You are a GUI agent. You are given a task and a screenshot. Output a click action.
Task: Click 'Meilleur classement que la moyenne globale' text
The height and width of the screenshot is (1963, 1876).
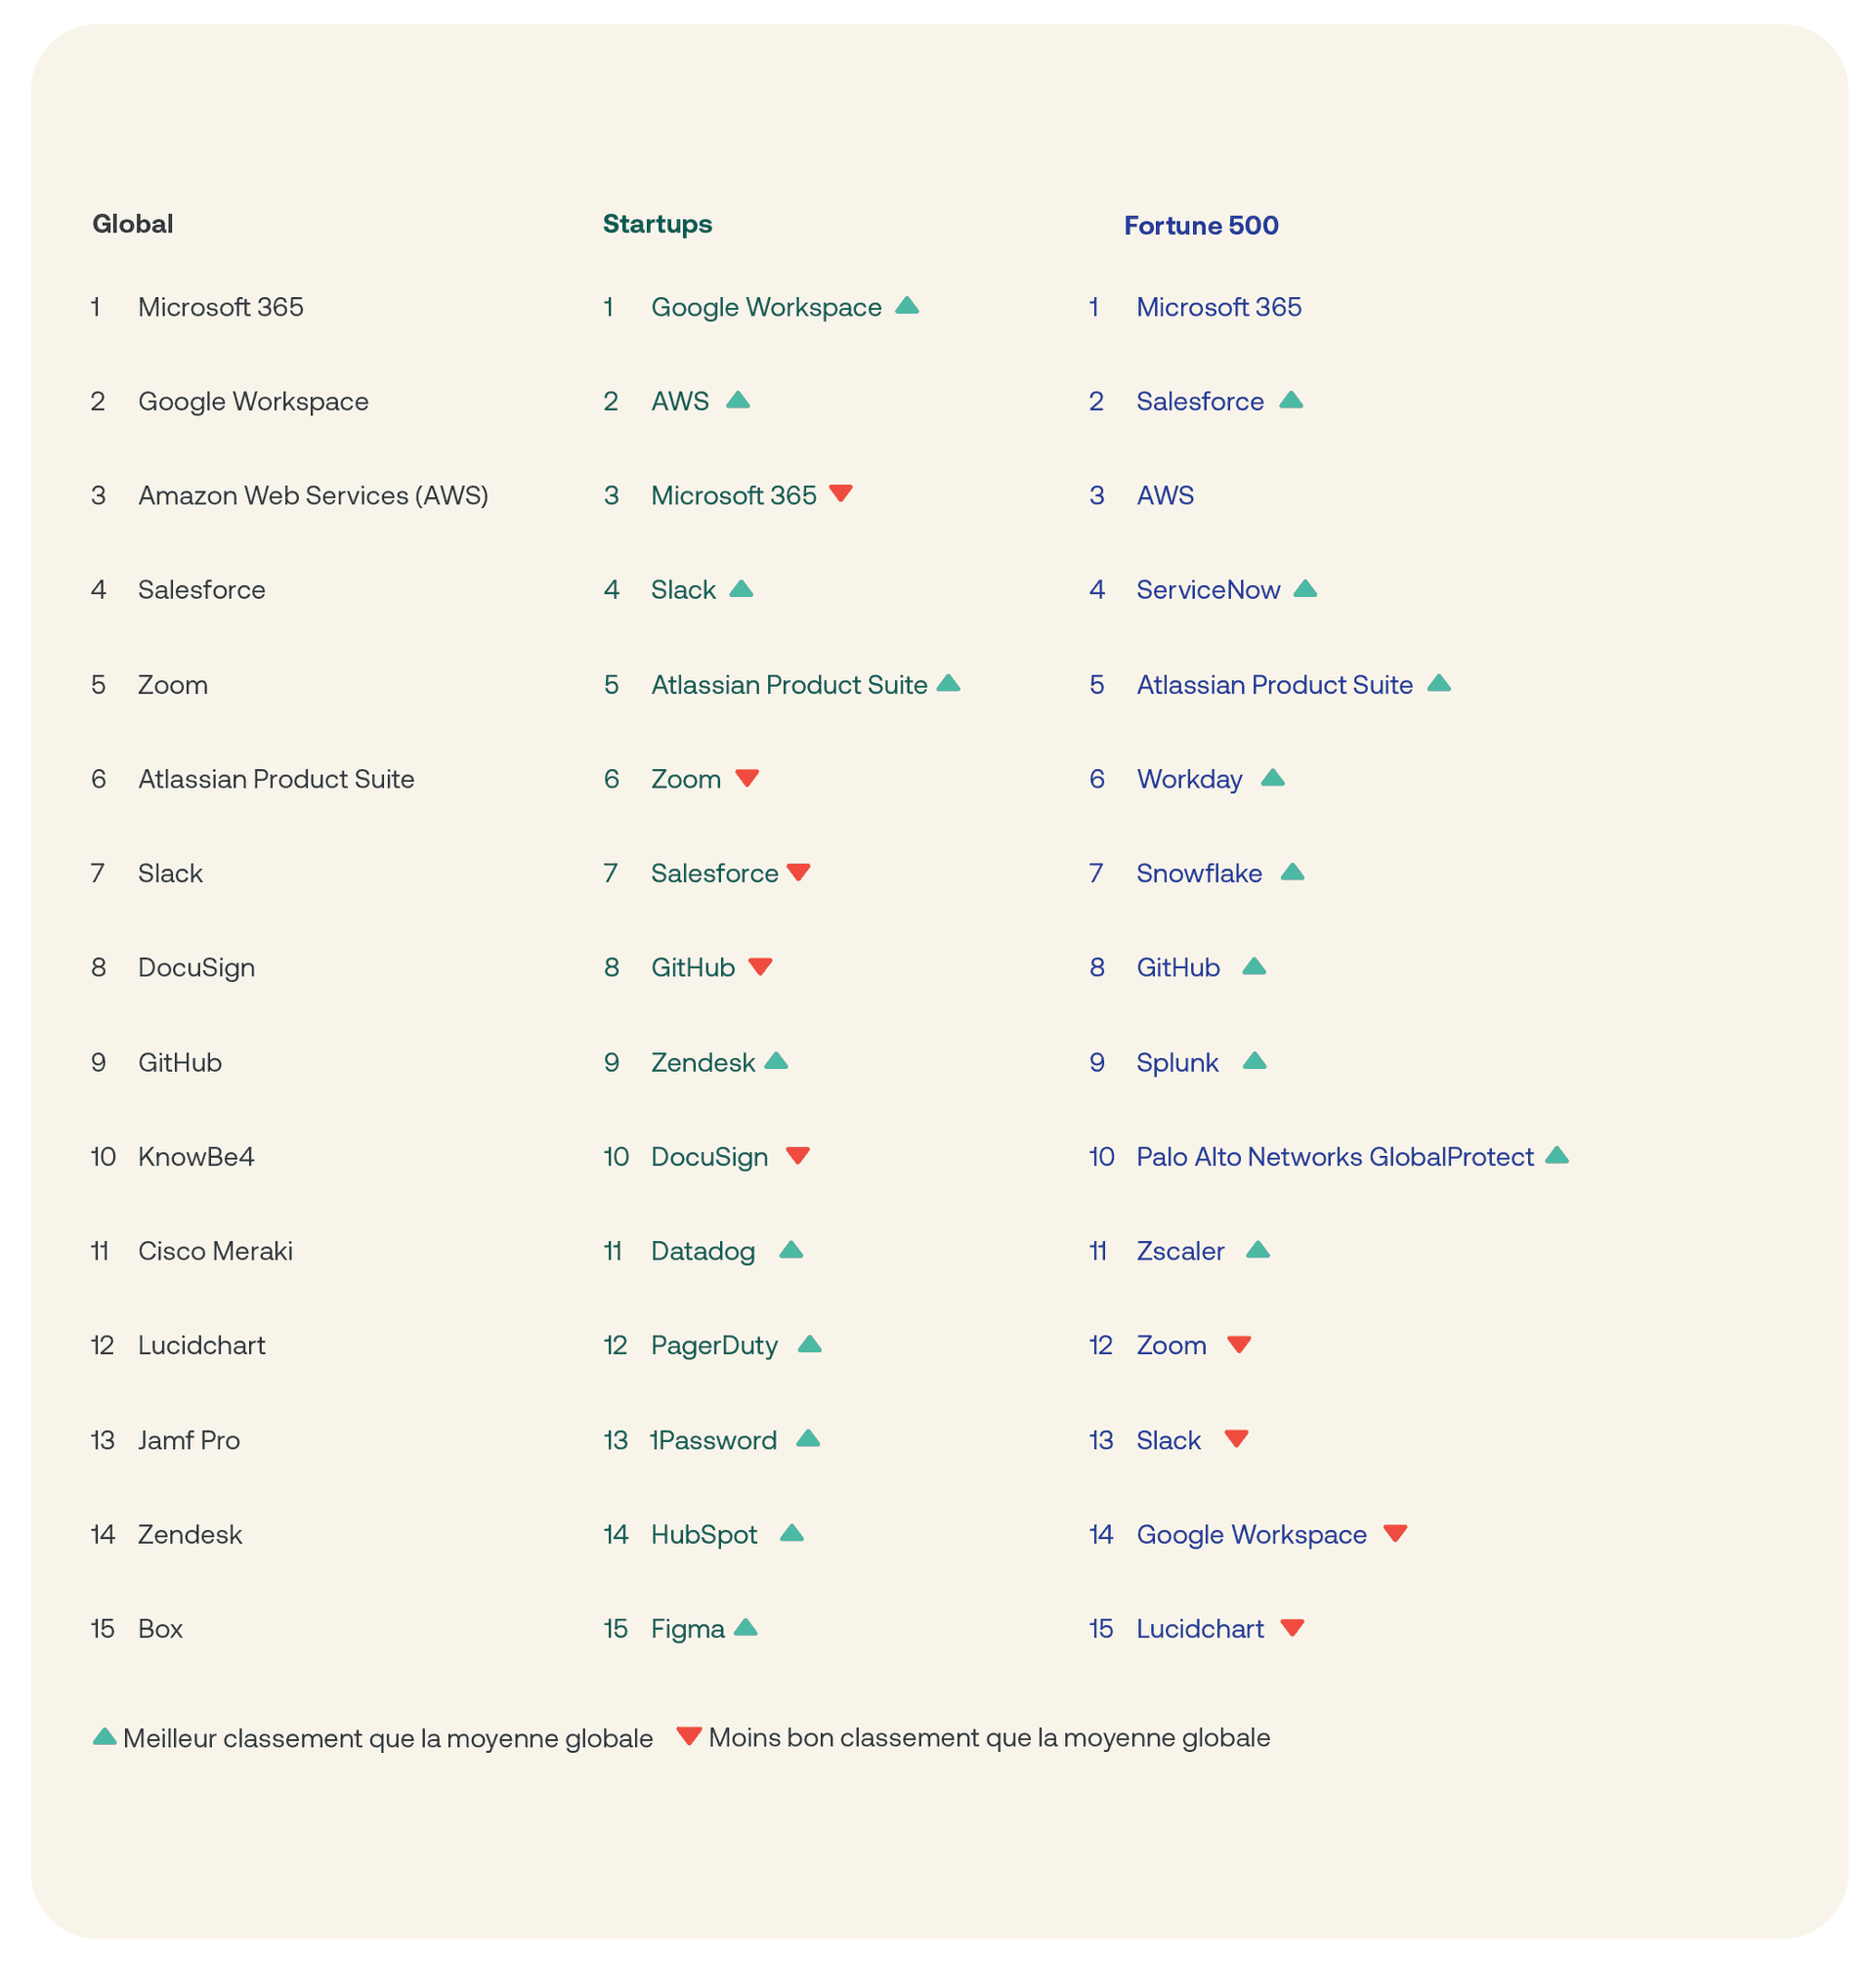coord(388,1738)
